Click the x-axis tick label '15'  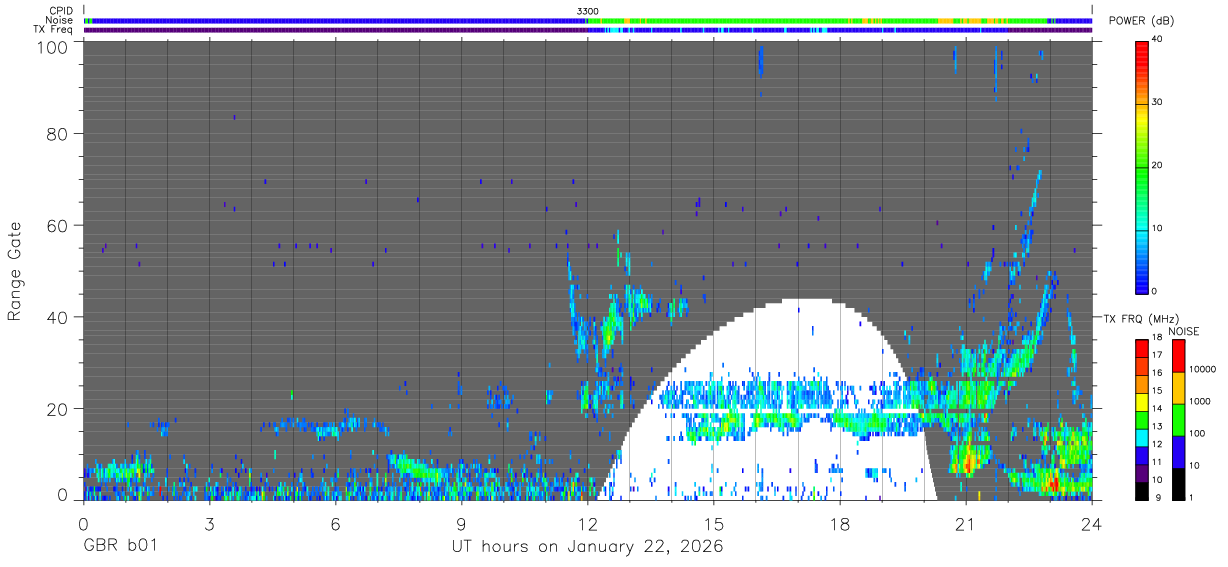(x=713, y=523)
